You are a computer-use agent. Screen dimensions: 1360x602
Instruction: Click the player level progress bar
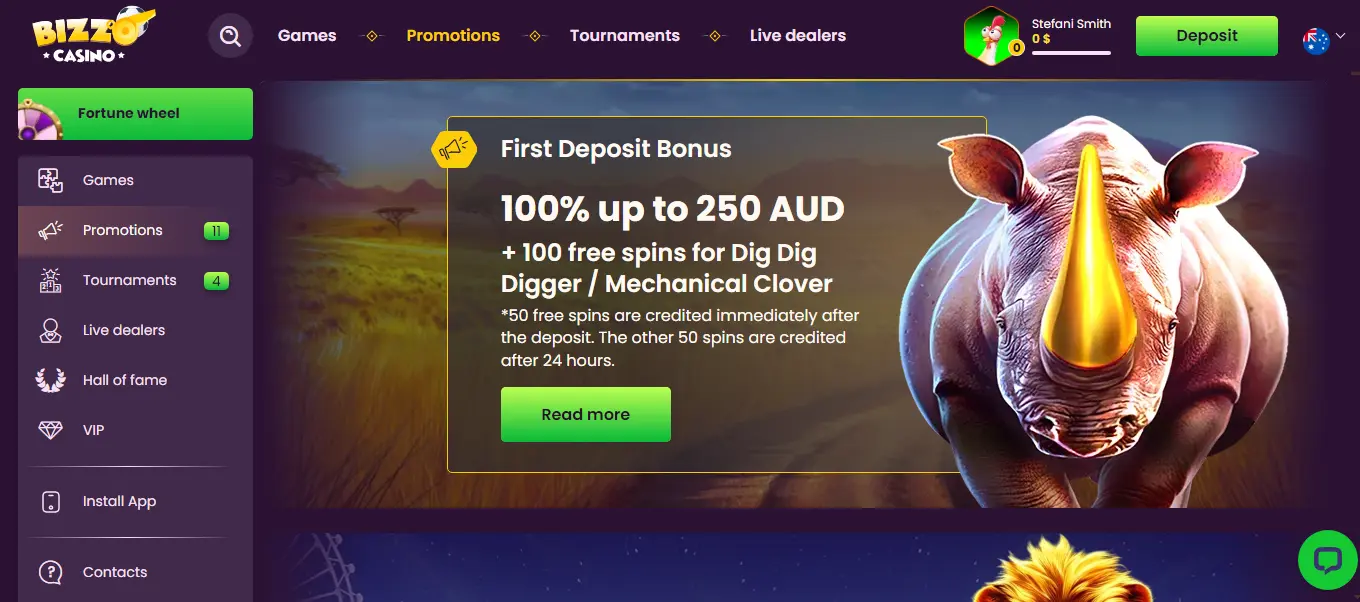[x=1071, y=53]
